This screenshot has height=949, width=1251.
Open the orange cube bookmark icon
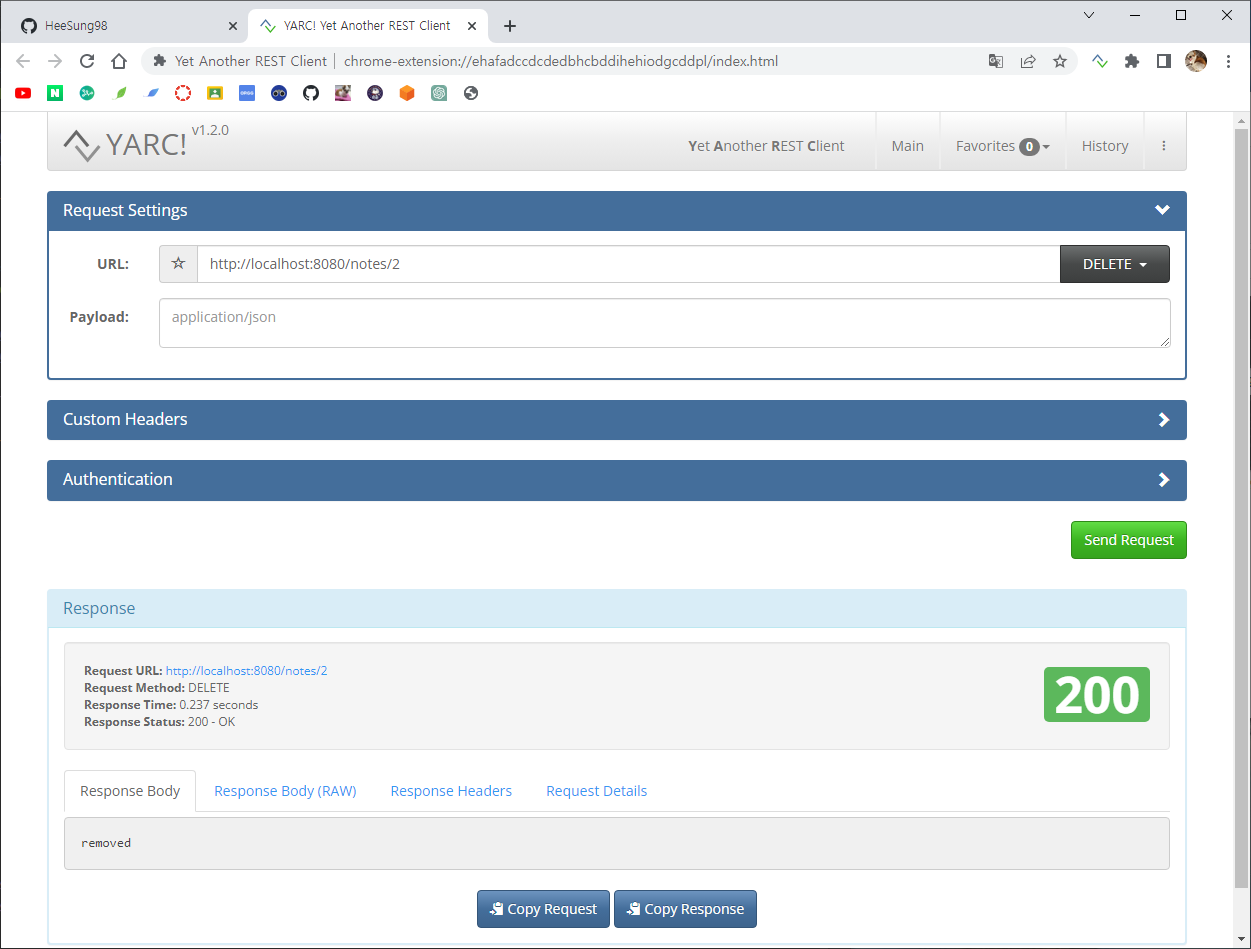tap(407, 93)
